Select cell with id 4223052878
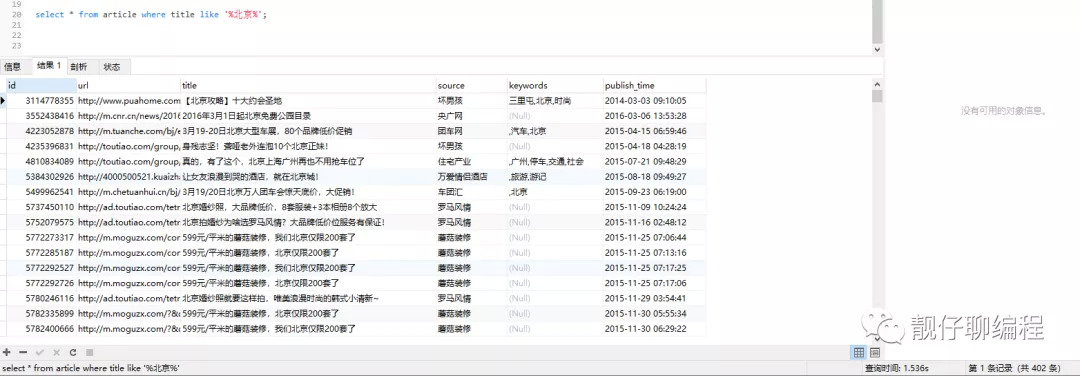The image size is (1080, 376). tap(41, 131)
